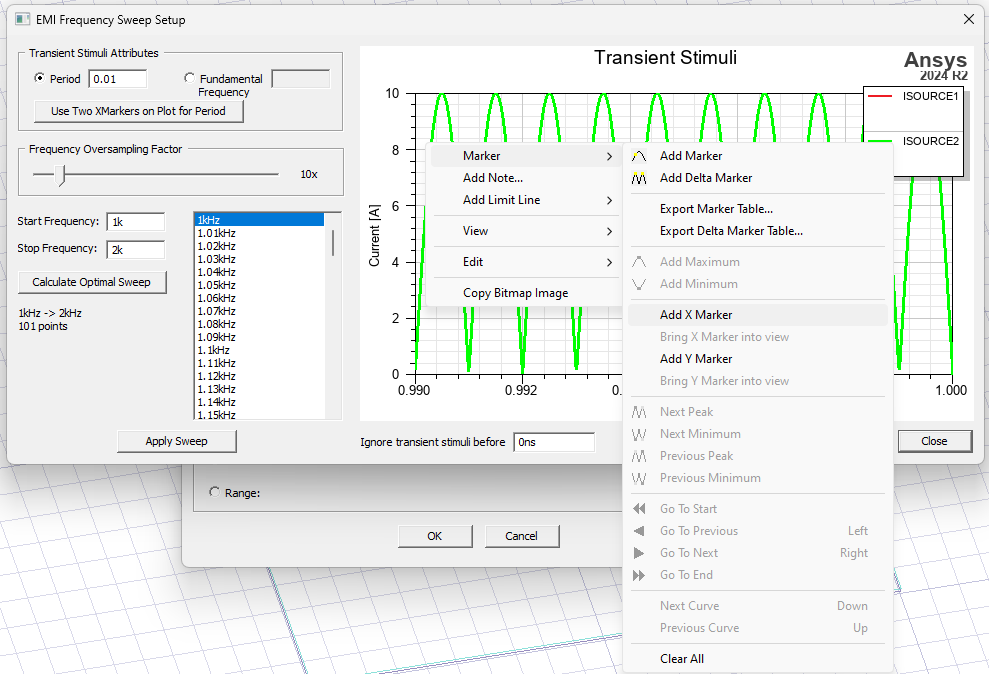Close the EMI Frequency Sweep Setup window
Image resolution: width=989 pixels, height=674 pixels.
click(x=967, y=19)
